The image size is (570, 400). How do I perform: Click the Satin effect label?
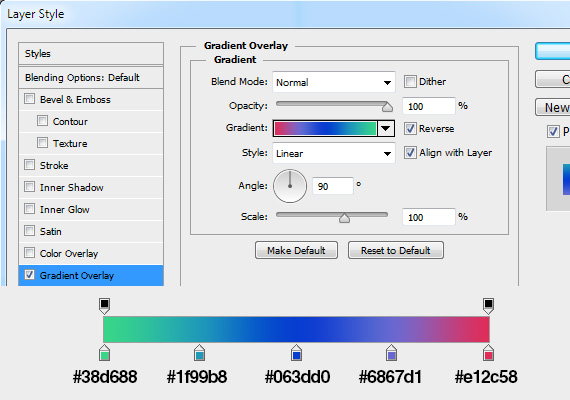[51, 232]
